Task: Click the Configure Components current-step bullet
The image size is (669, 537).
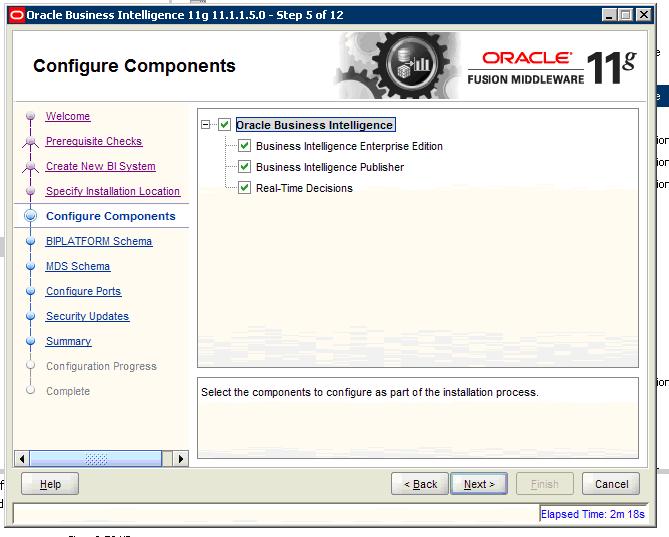Action: (30, 216)
